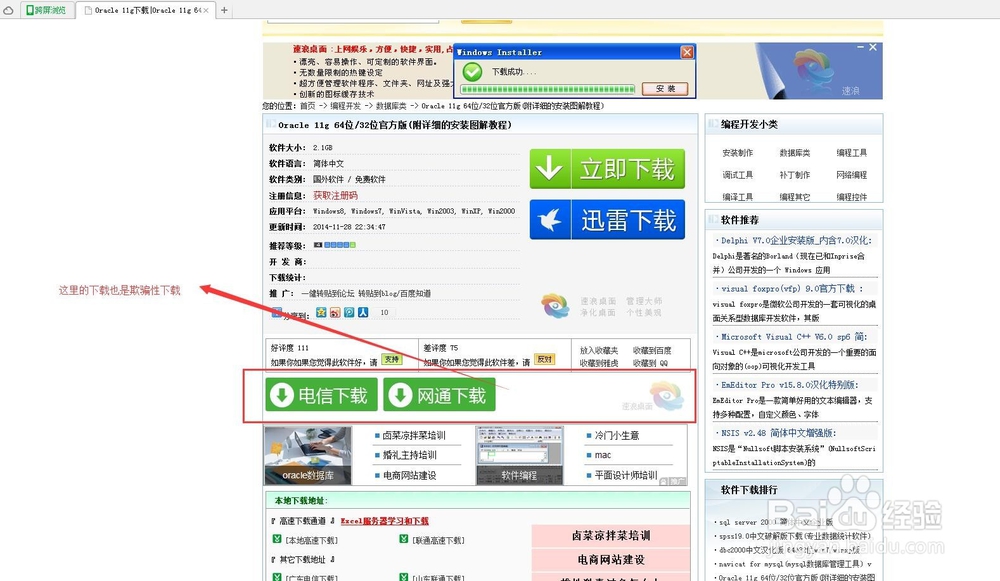The height and width of the screenshot is (581, 1000).
Task: Close the Windows Installer popup
Action: click(x=687, y=52)
